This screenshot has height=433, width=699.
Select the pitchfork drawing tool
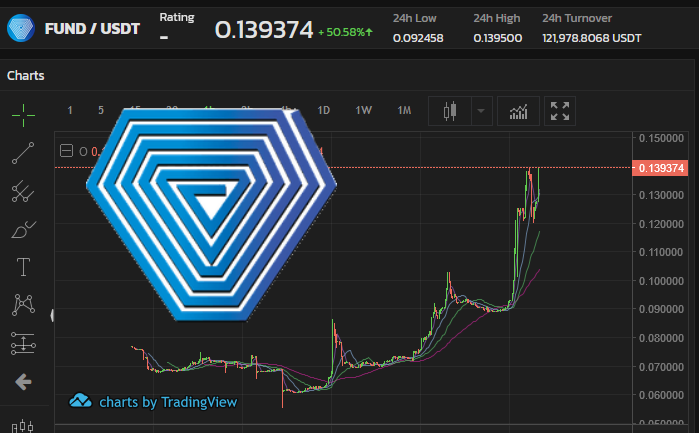pos(23,191)
